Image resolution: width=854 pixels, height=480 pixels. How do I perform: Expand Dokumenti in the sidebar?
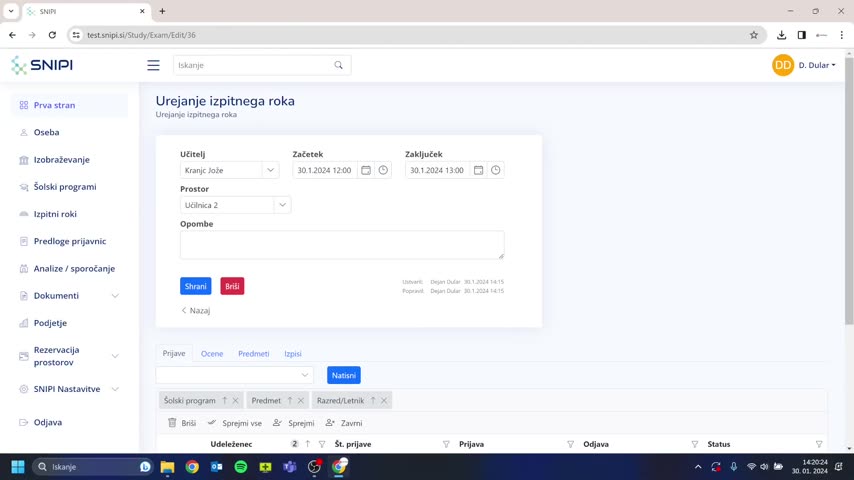(x=115, y=296)
